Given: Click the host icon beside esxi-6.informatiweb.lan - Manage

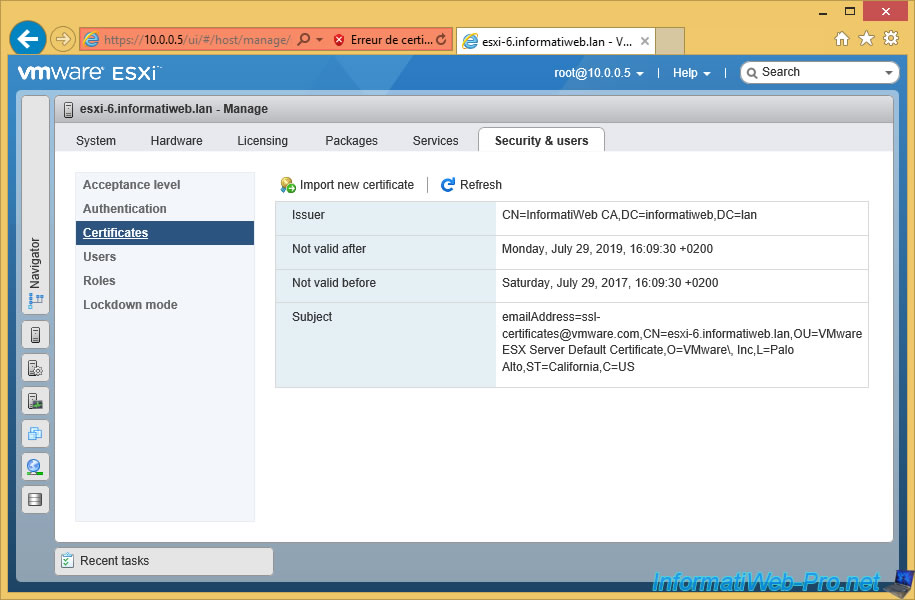Looking at the screenshot, I should pos(68,109).
